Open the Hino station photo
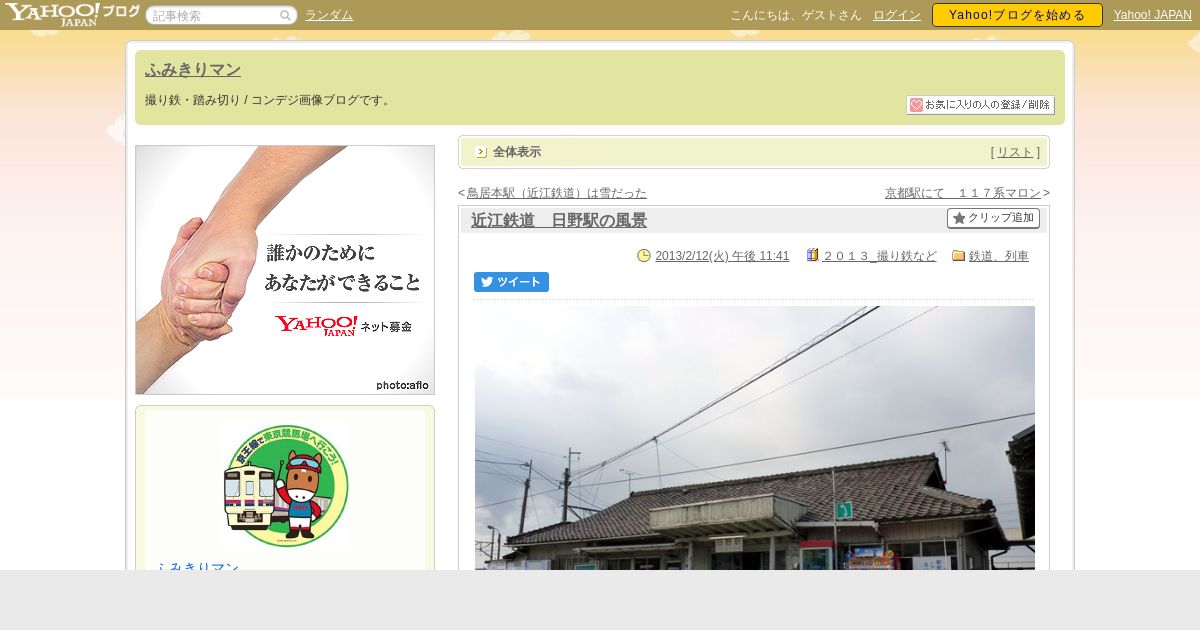This screenshot has width=1200, height=630. (755, 438)
